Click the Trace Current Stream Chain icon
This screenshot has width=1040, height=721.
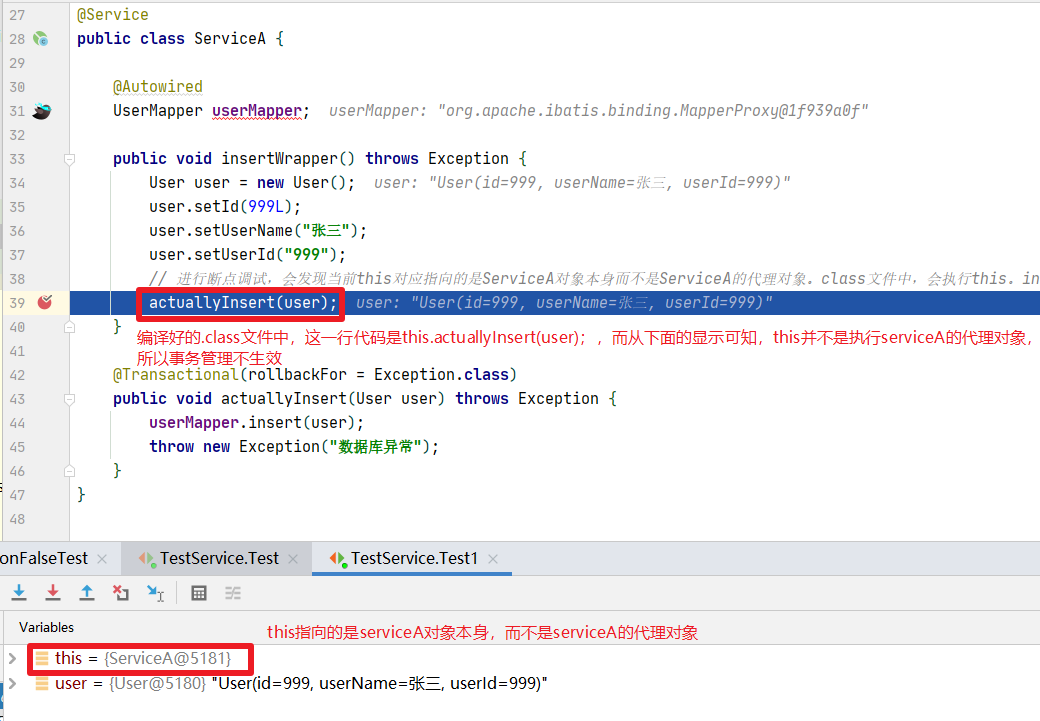pyautogui.click(x=233, y=593)
